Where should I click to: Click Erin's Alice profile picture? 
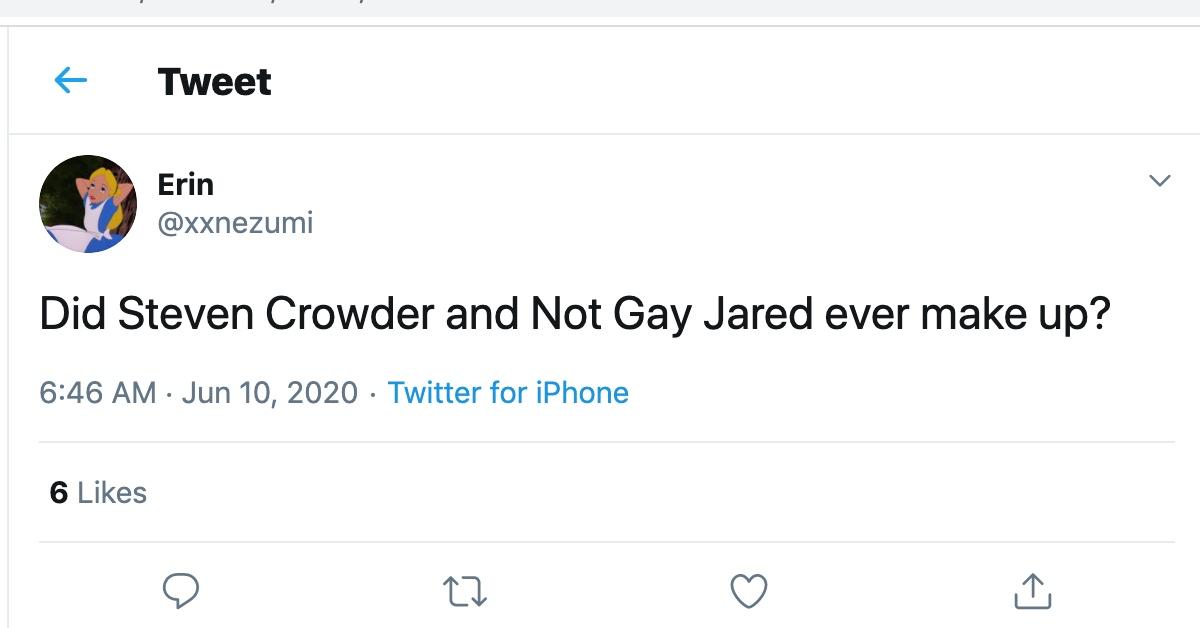[x=88, y=200]
